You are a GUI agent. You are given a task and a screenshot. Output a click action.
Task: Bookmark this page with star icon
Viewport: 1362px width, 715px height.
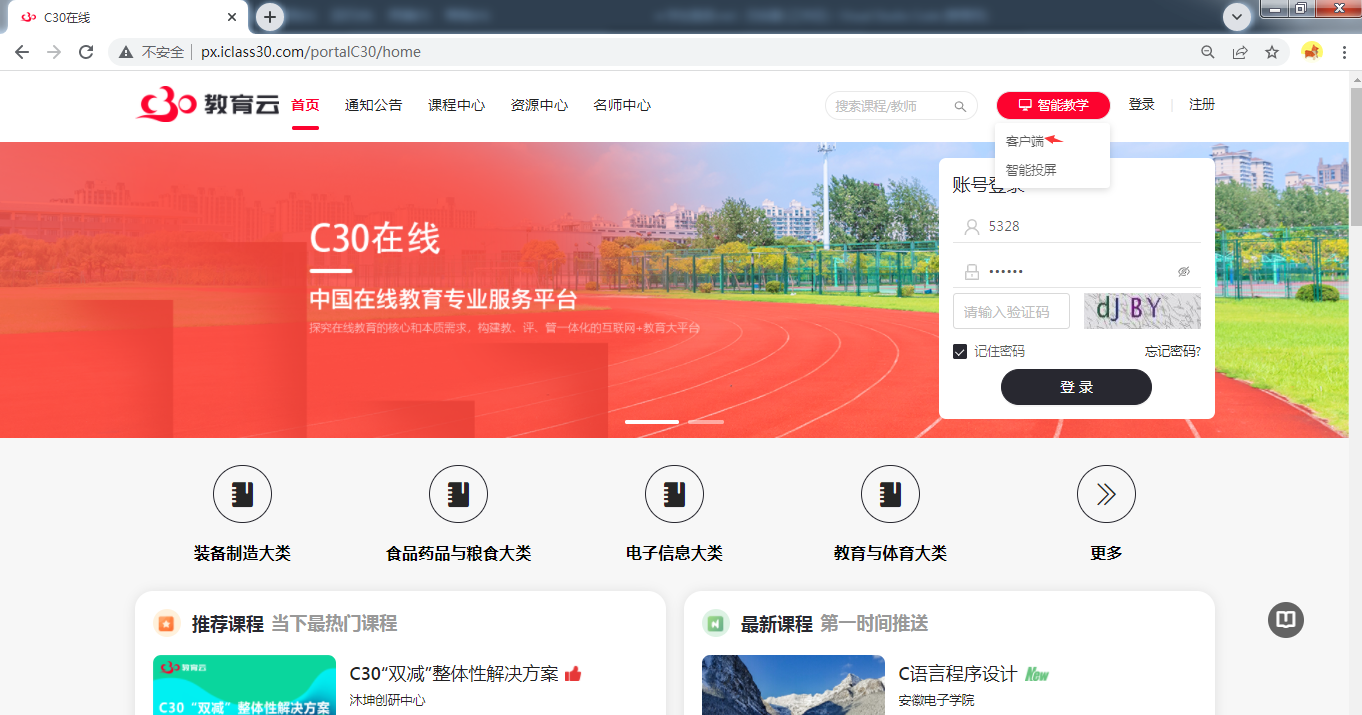pos(1272,52)
